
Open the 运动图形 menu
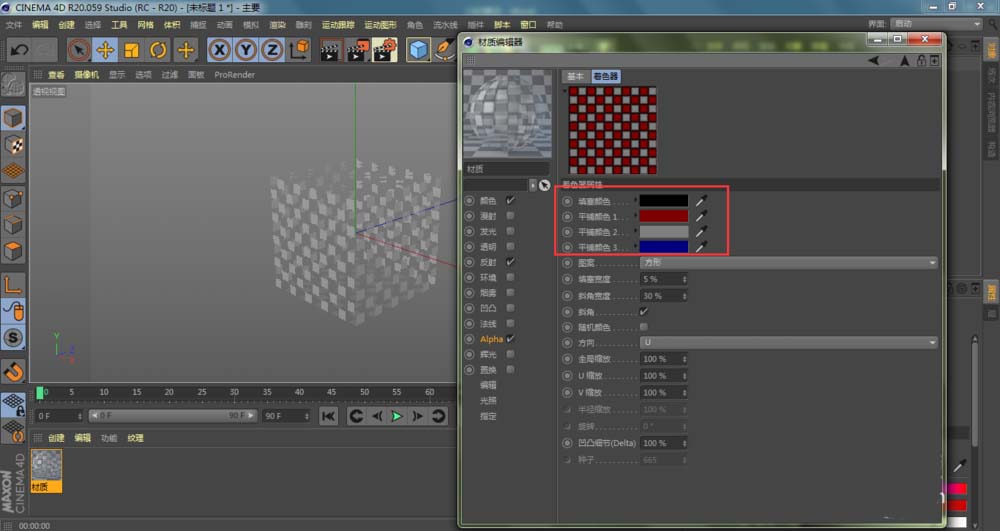click(x=380, y=25)
